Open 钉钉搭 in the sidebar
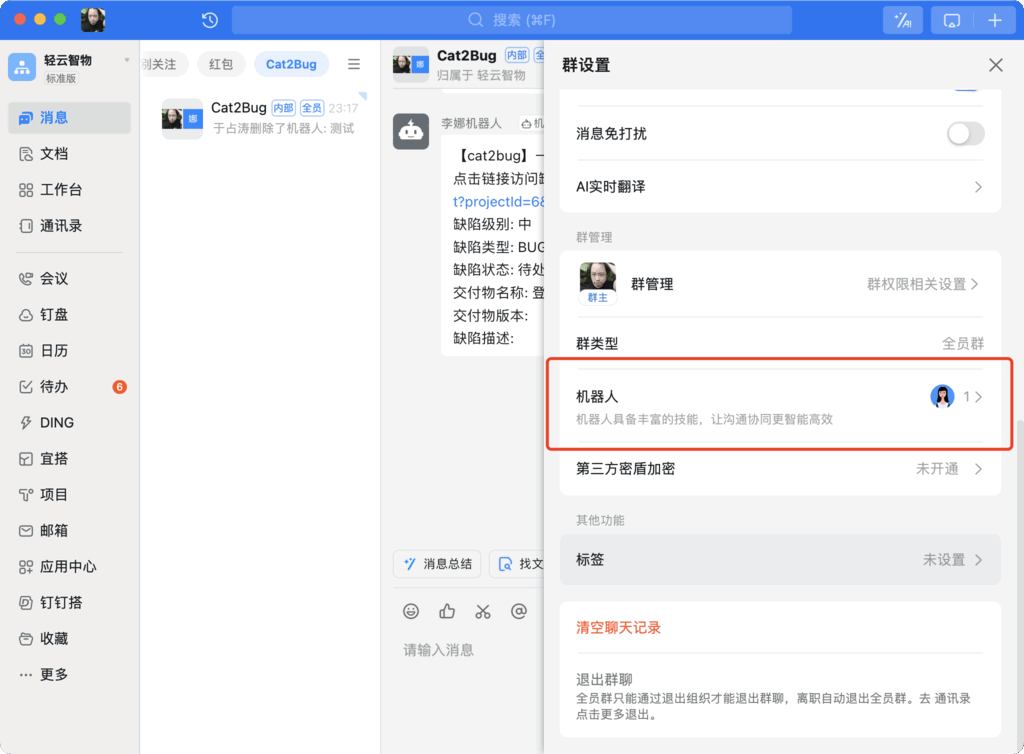 69,603
